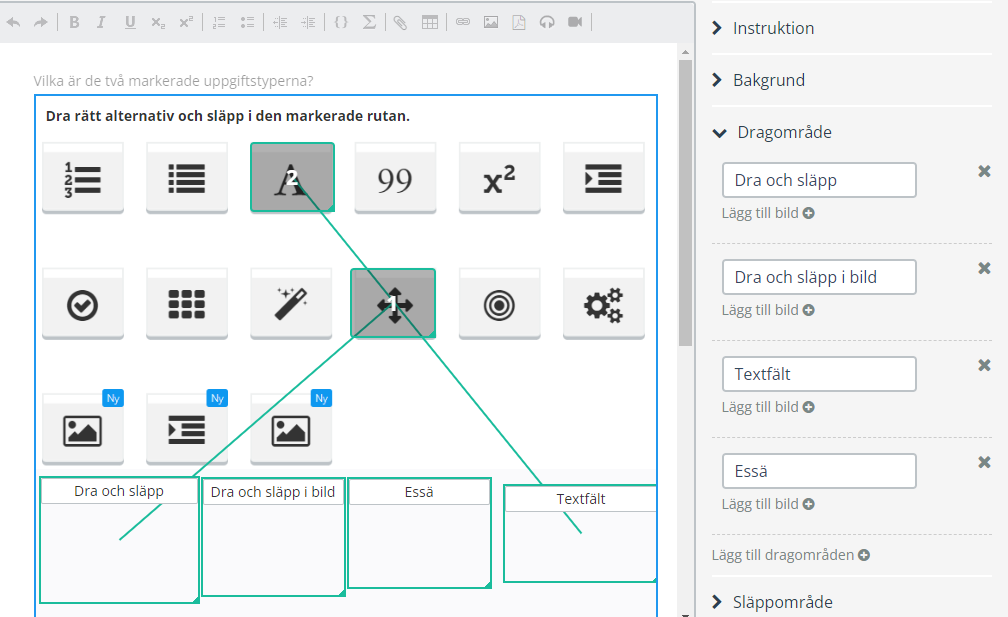Click the undo arrow in the editor toolbar
1008x617 pixels.
14,22
